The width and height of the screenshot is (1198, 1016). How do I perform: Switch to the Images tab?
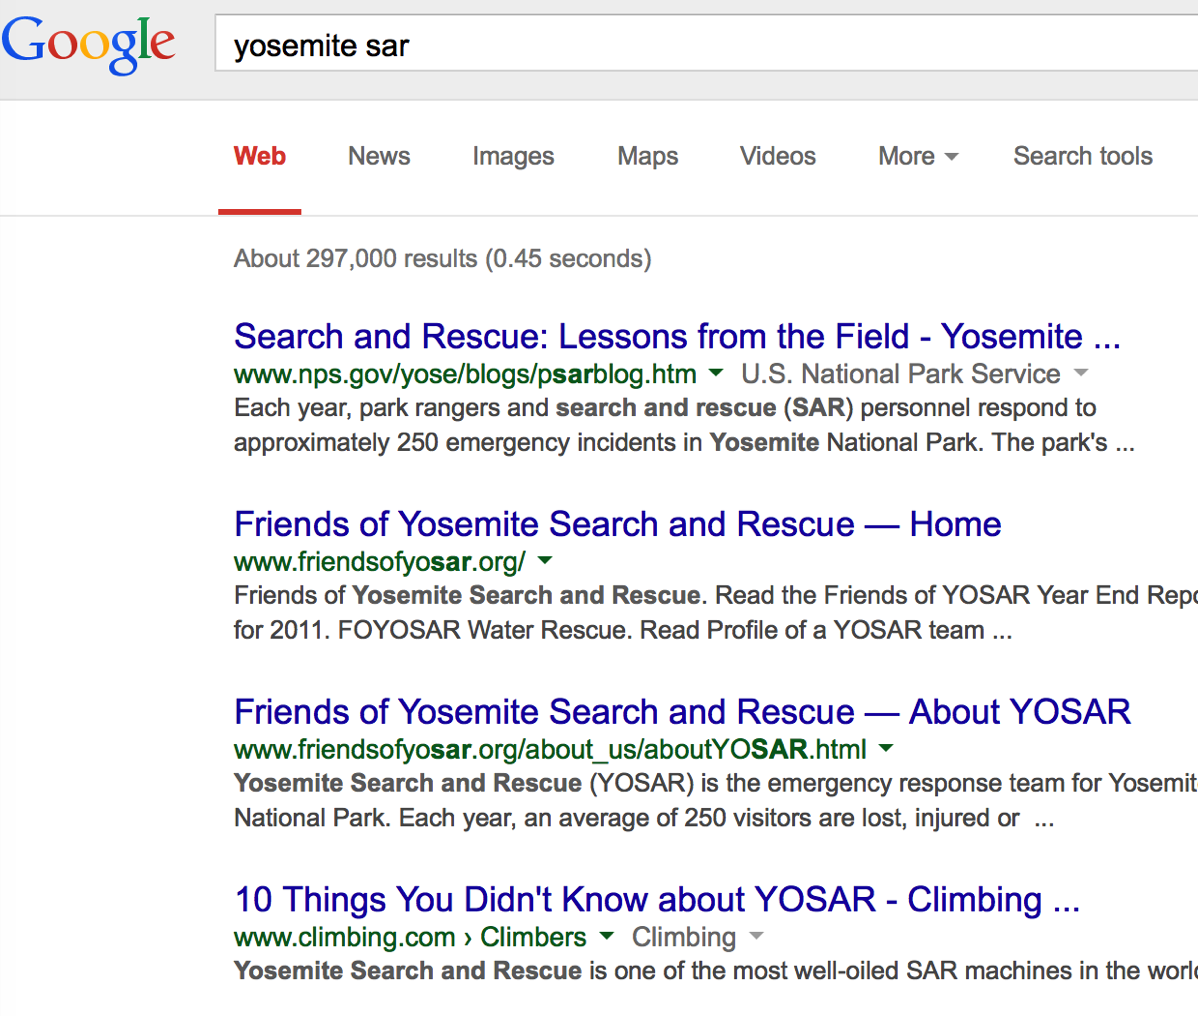pos(513,156)
